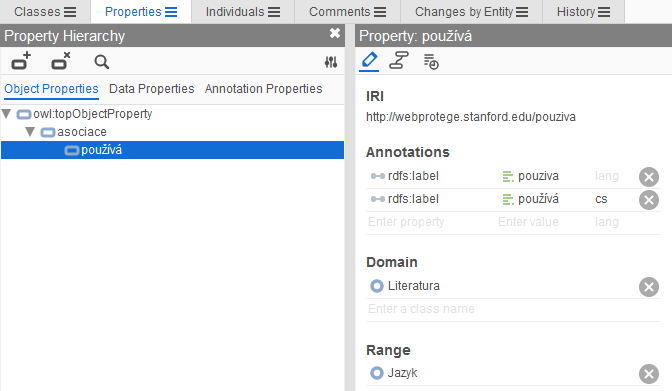Click the Enter a class name field
This screenshot has width=672, height=391.
click(x=513, y=309)
